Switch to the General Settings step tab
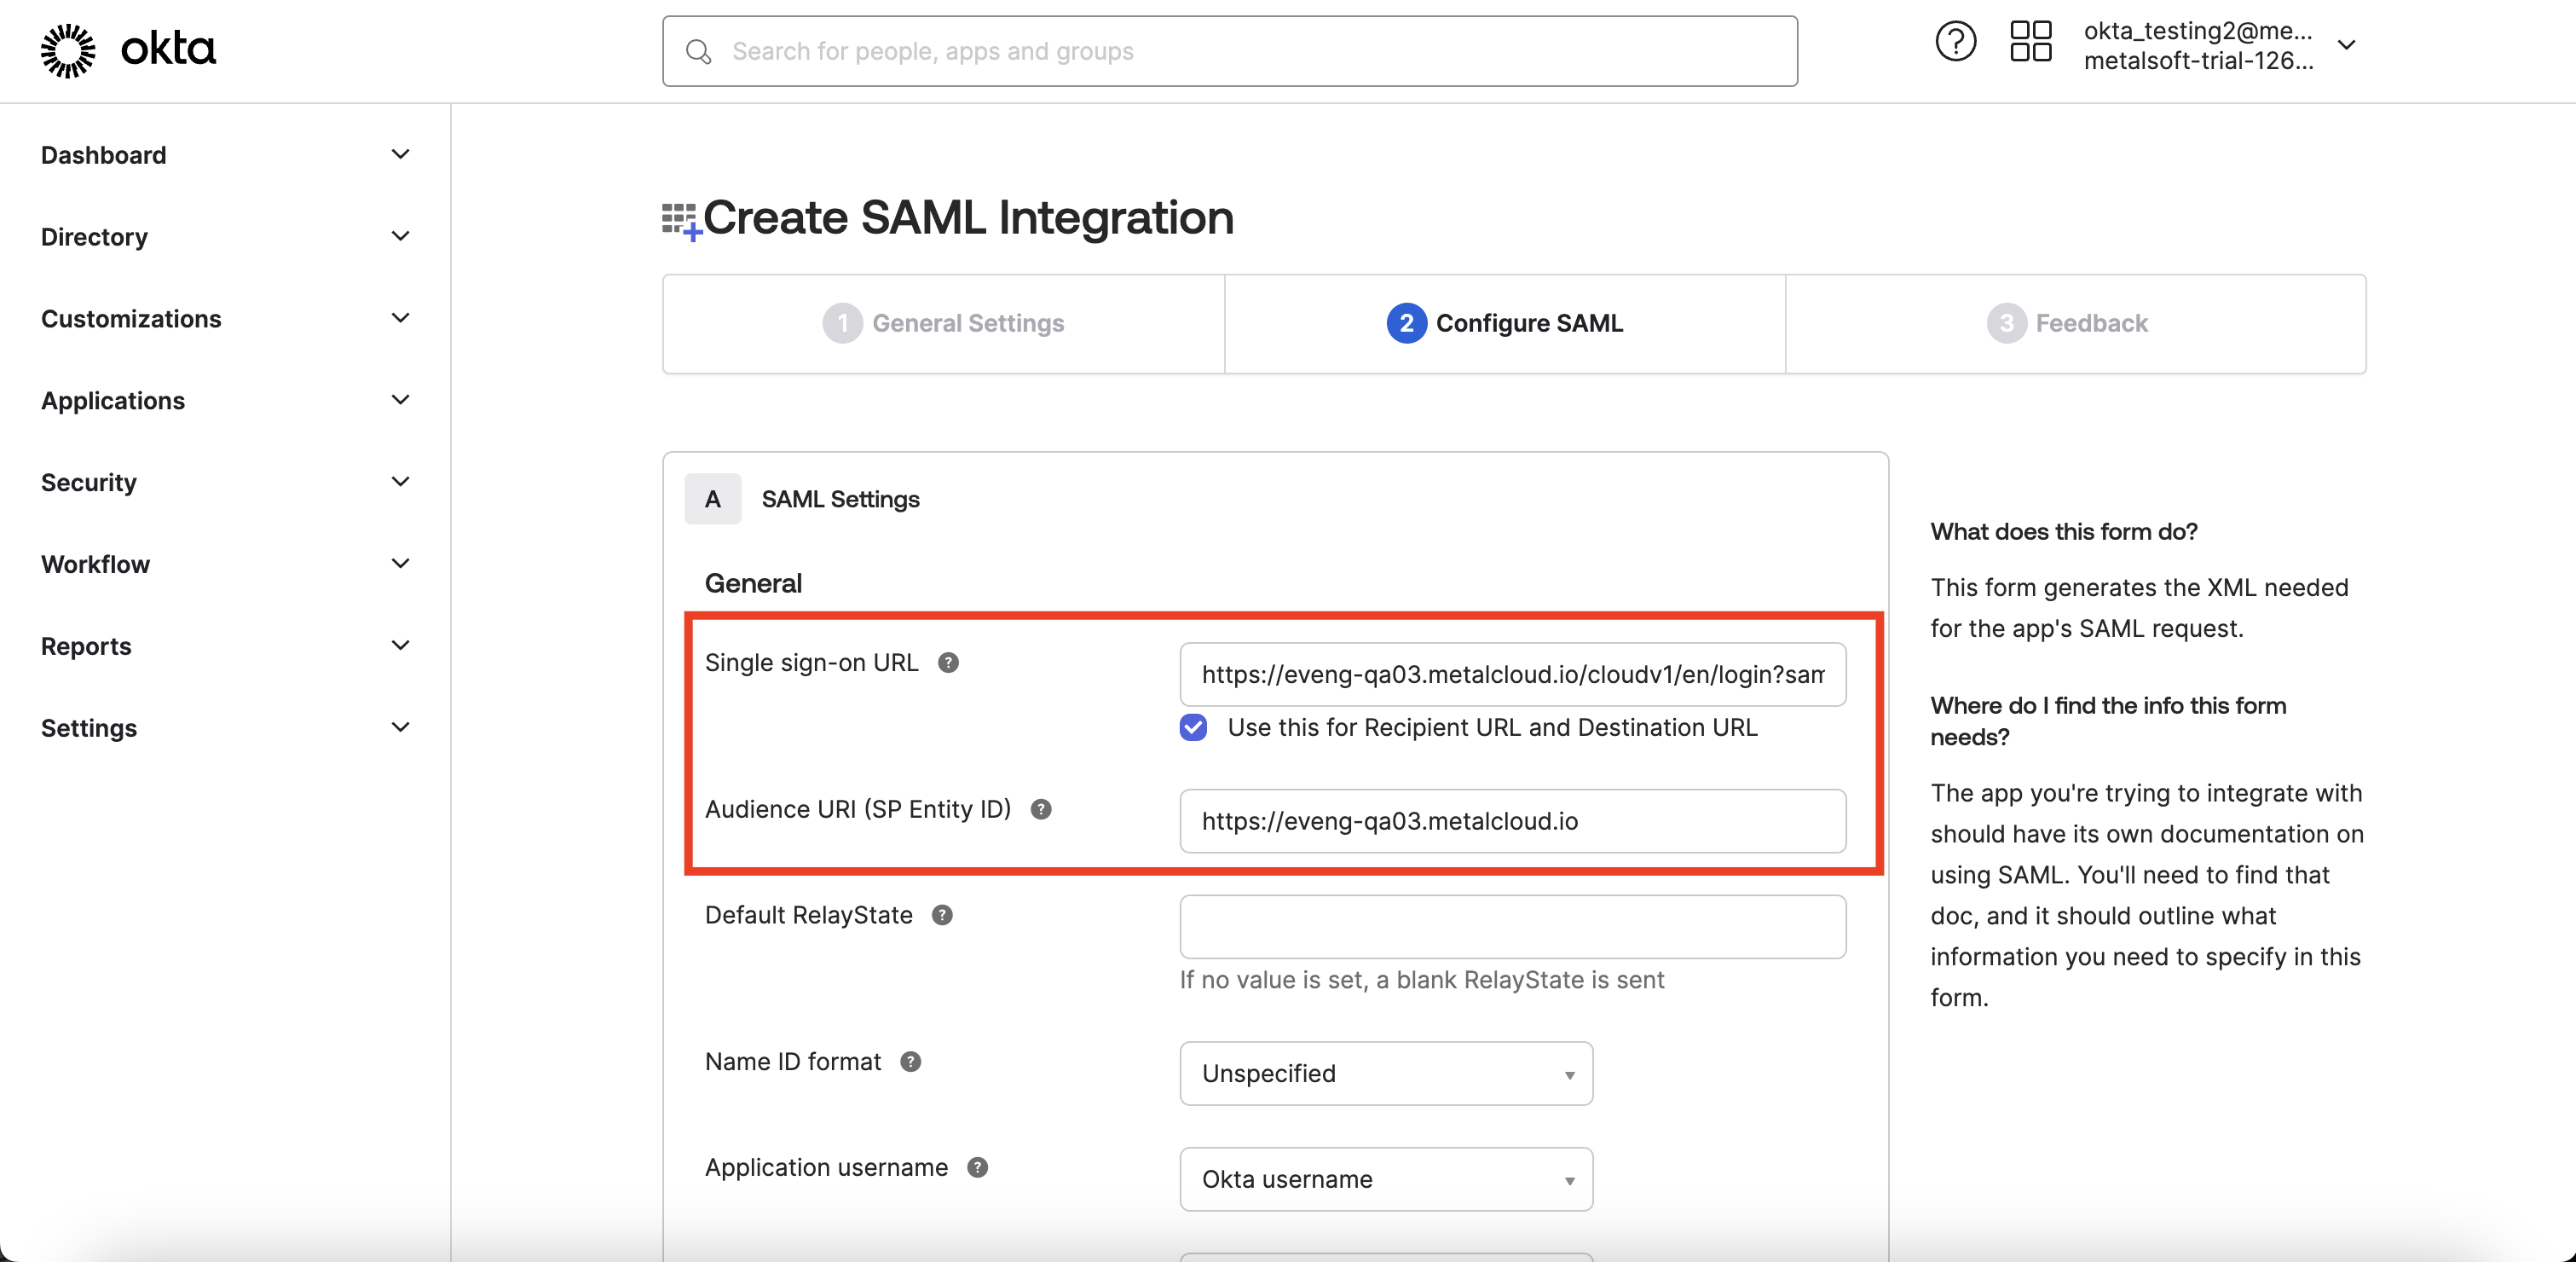This screenshot has height=1262, width=2576. [943, 324]
